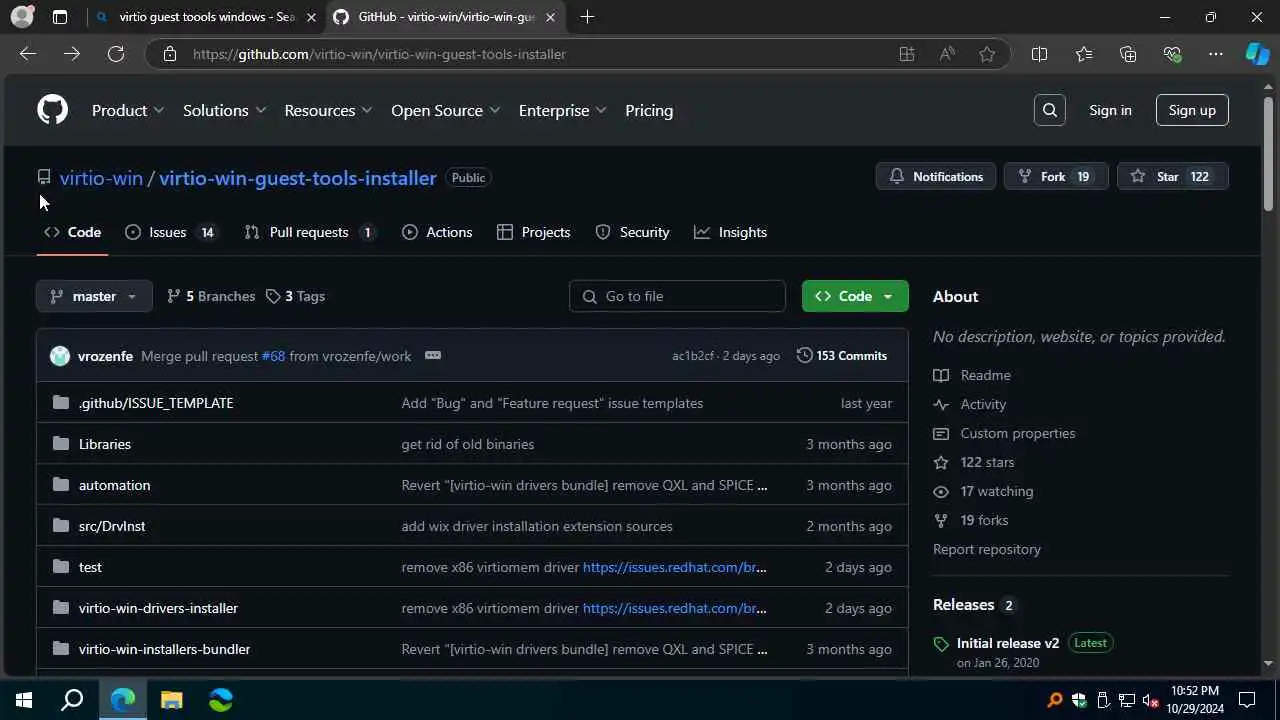This screenshot has height=720, width=1280.
Task: Open tab actions menu icon
Action: [60, 17]
